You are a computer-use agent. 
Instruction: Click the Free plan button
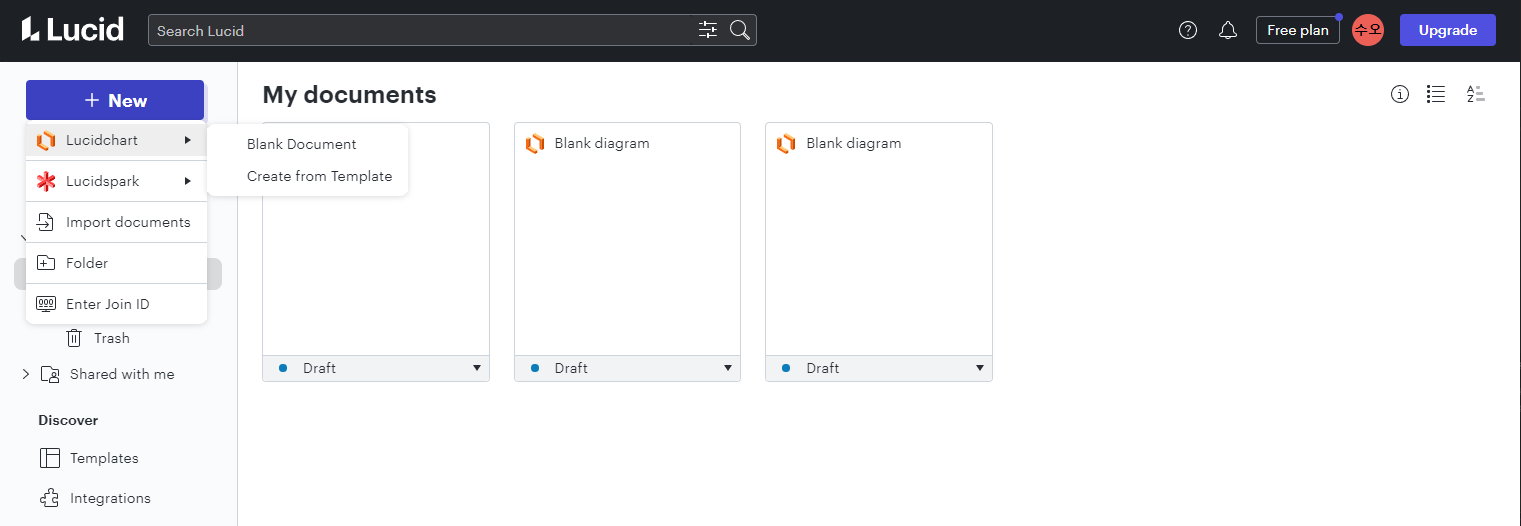(x=1297, y=30)
